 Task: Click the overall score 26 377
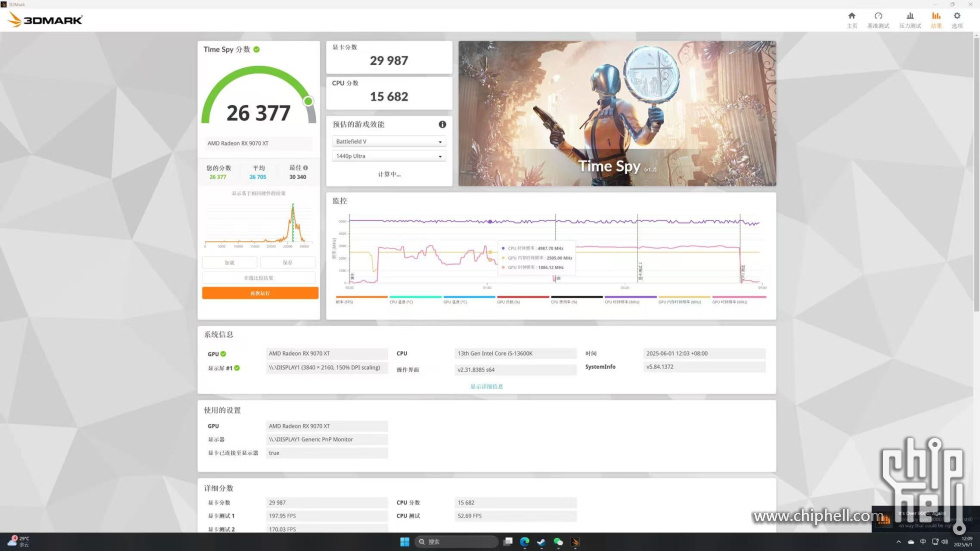tap(258, 113)
